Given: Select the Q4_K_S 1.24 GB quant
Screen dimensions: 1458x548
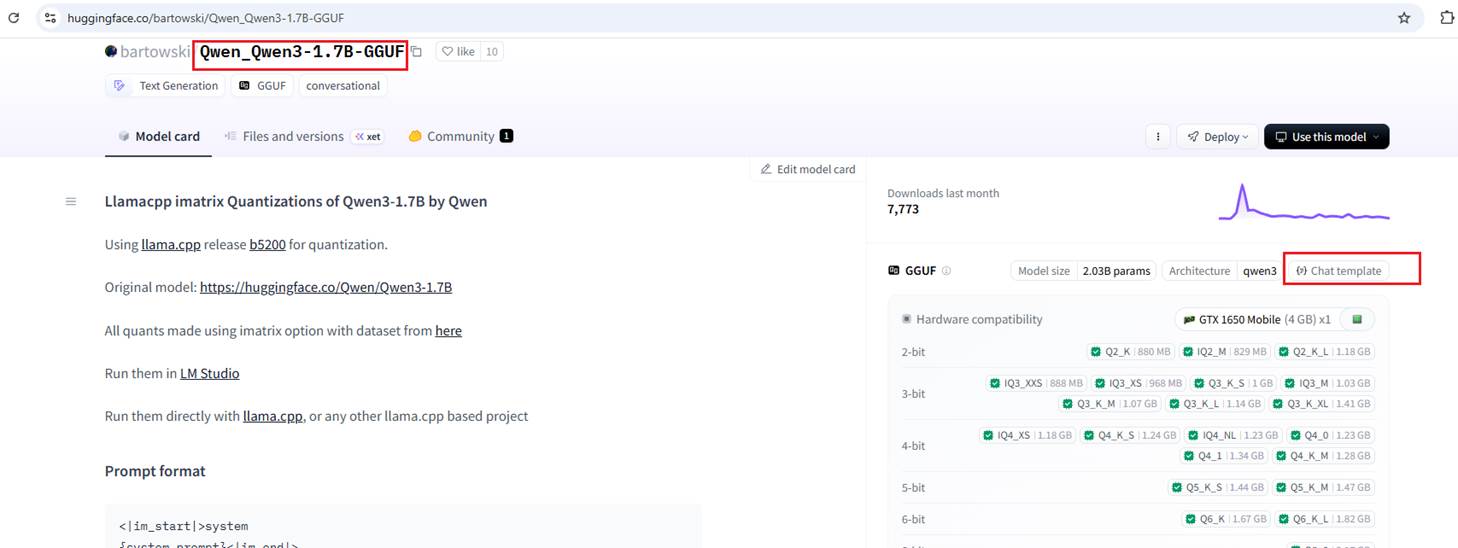Looking at the screenshot, I should click(1130, 435).
